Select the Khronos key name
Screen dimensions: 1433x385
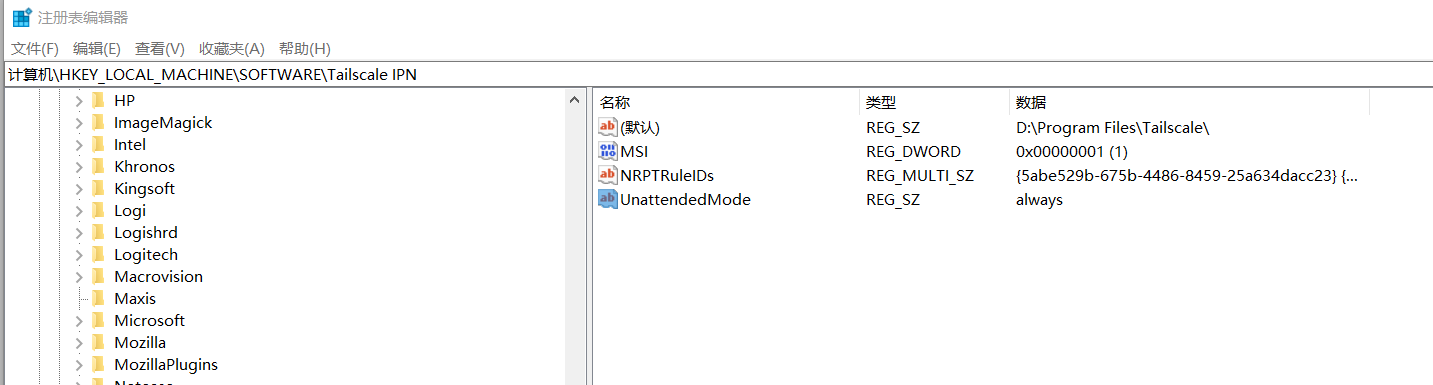click(x=144, y=167)
